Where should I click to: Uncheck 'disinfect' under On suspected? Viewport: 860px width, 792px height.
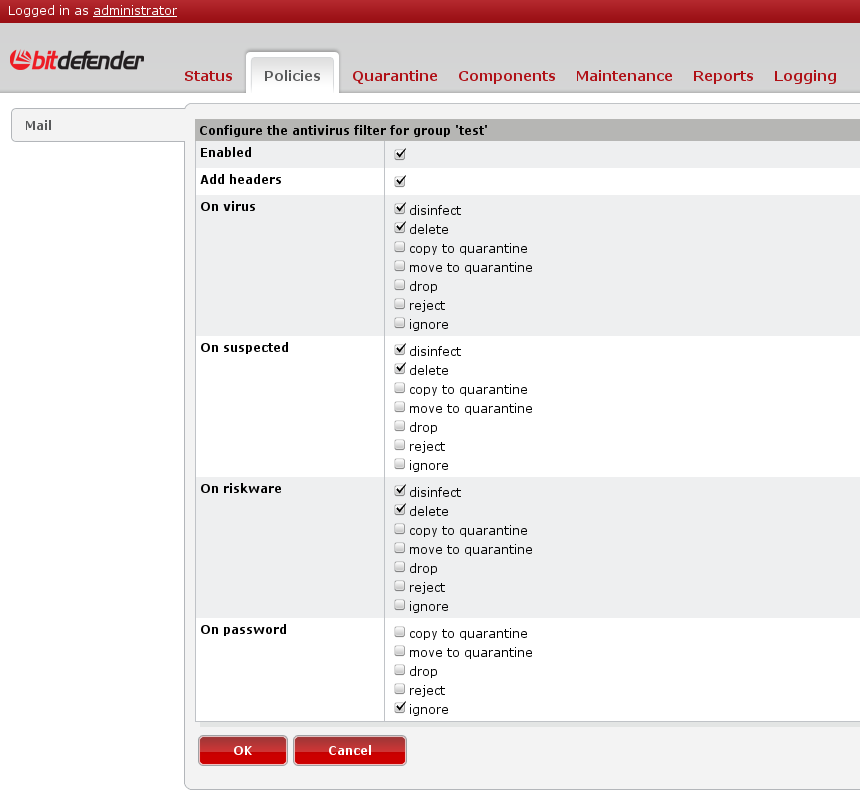click(x=400, y=350)
